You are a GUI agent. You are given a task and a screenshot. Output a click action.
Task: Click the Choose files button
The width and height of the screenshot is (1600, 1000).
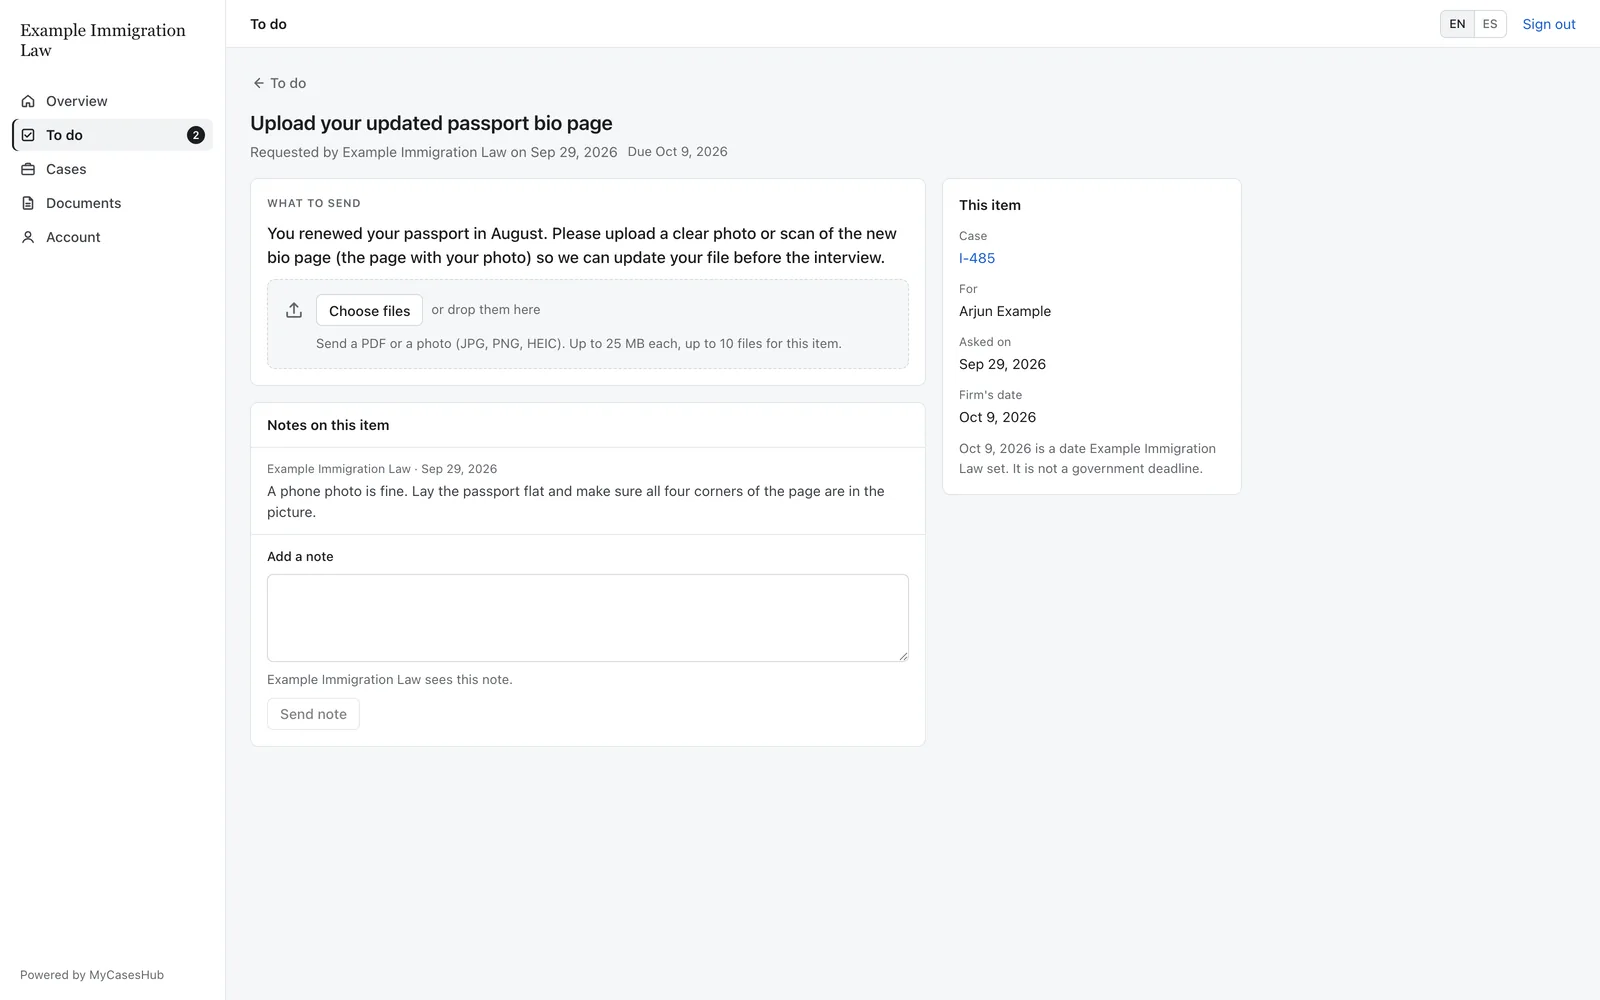369,310
